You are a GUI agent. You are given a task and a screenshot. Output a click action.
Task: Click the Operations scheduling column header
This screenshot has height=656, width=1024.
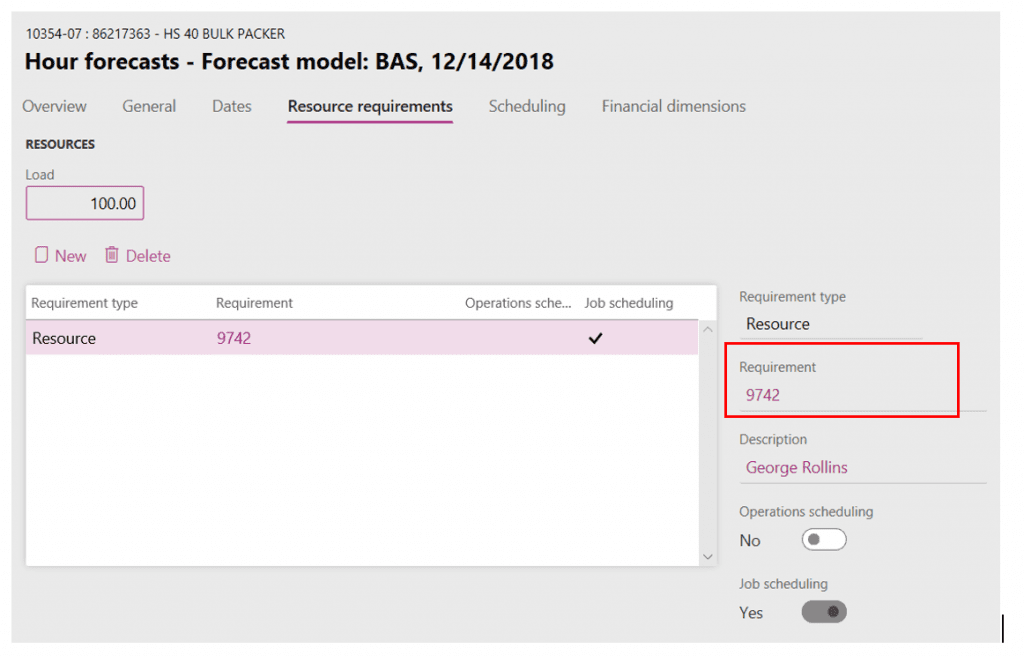click(517, 303)
